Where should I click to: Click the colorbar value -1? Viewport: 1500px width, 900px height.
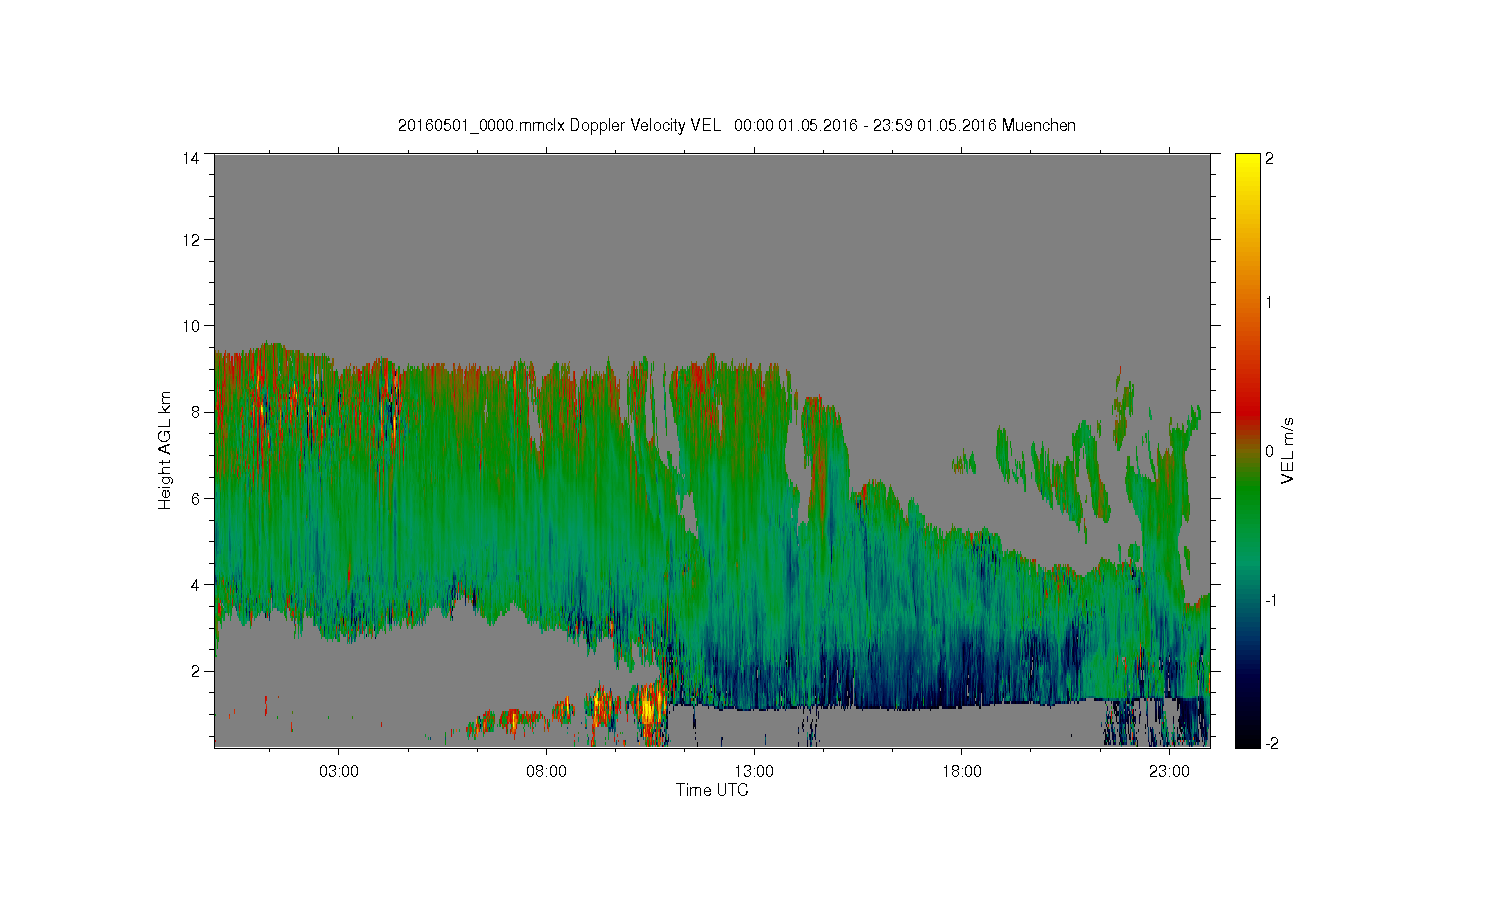tap(1270, 600)
